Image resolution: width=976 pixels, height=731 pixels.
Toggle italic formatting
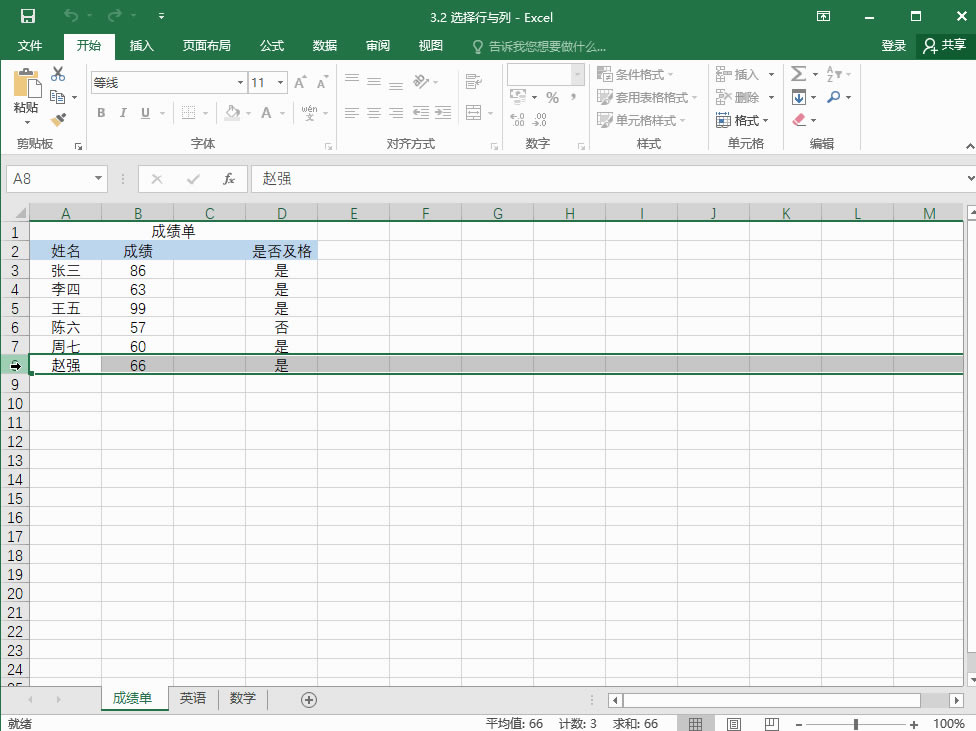tap(121, 112)
